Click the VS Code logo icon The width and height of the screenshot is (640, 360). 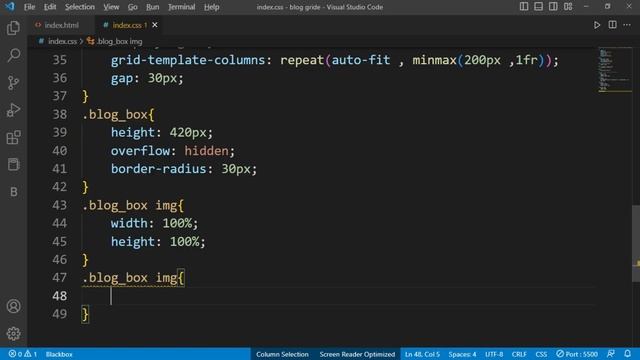coord(9,7)
